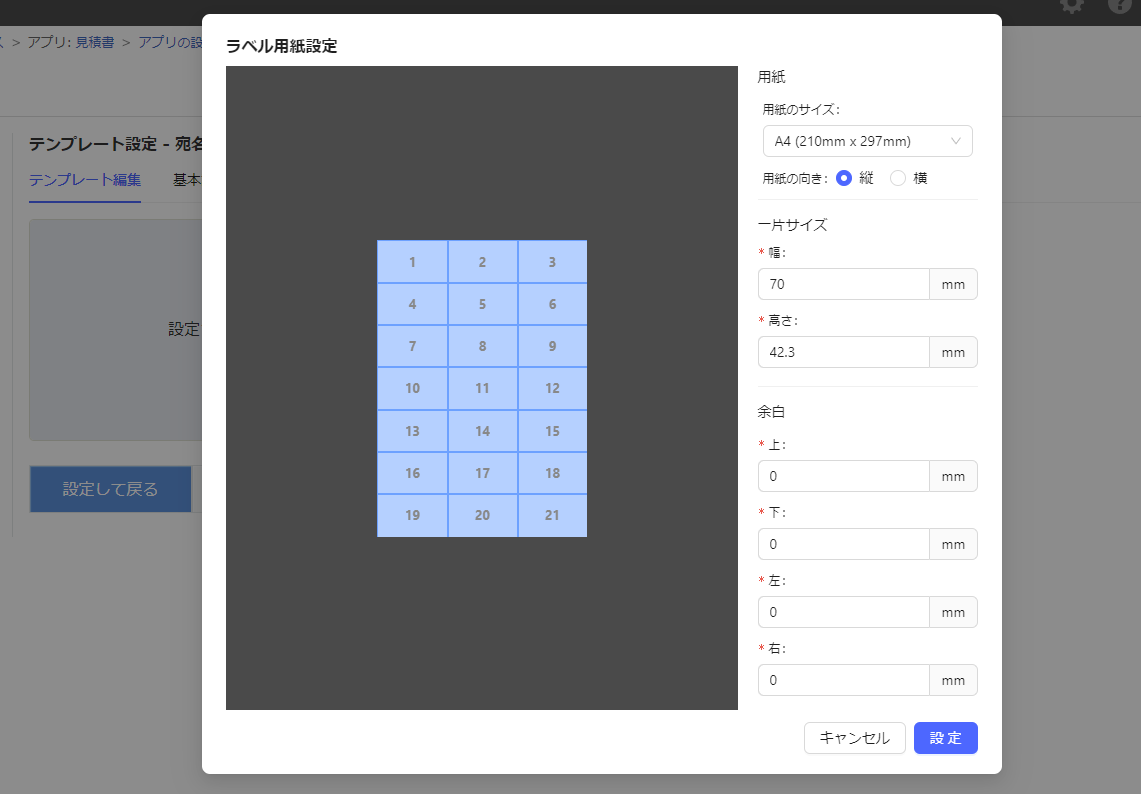
Task: Select the 縦 portrait orientation radio
Action: [x=843, y=178]
